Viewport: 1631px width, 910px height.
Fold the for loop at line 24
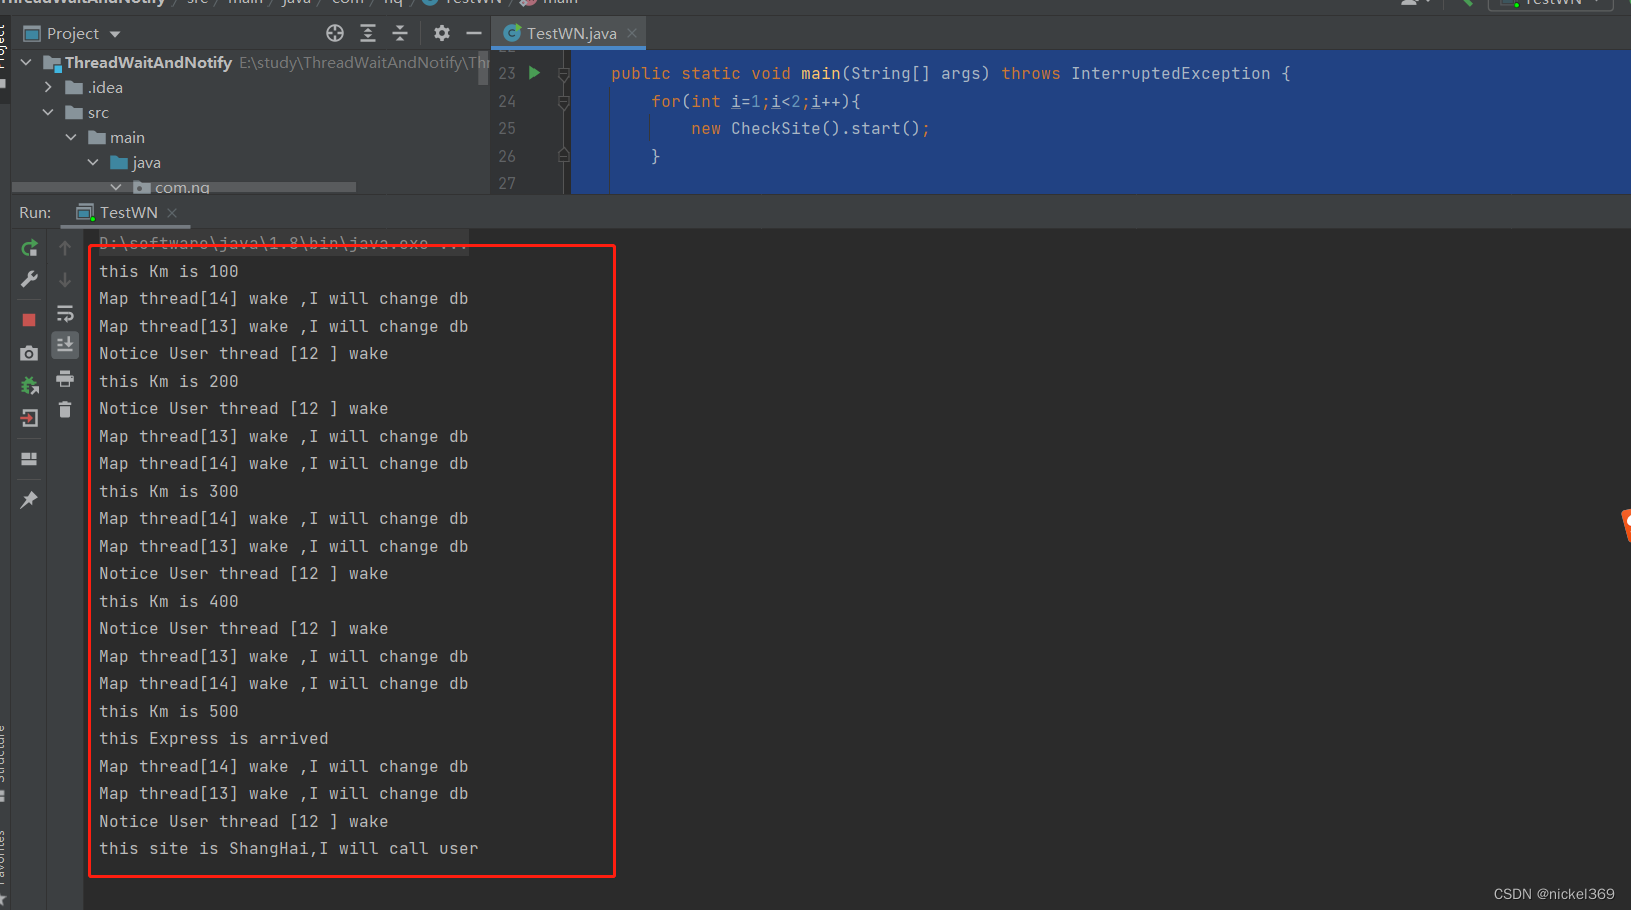[564, 101]
